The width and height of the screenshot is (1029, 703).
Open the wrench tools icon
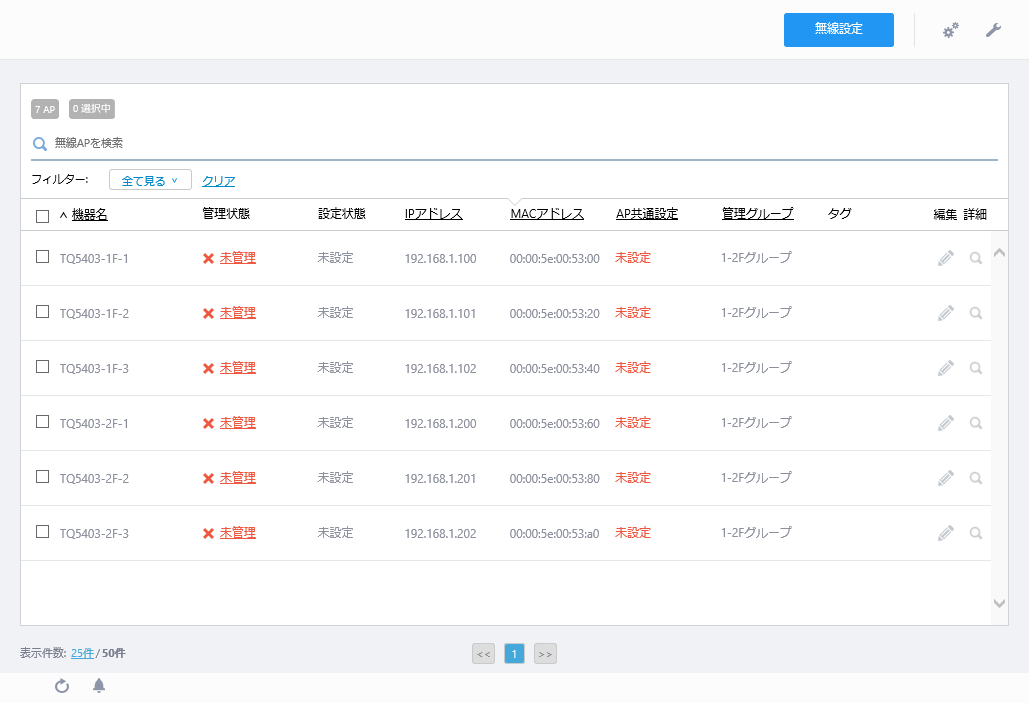click(x=993, y=30)
